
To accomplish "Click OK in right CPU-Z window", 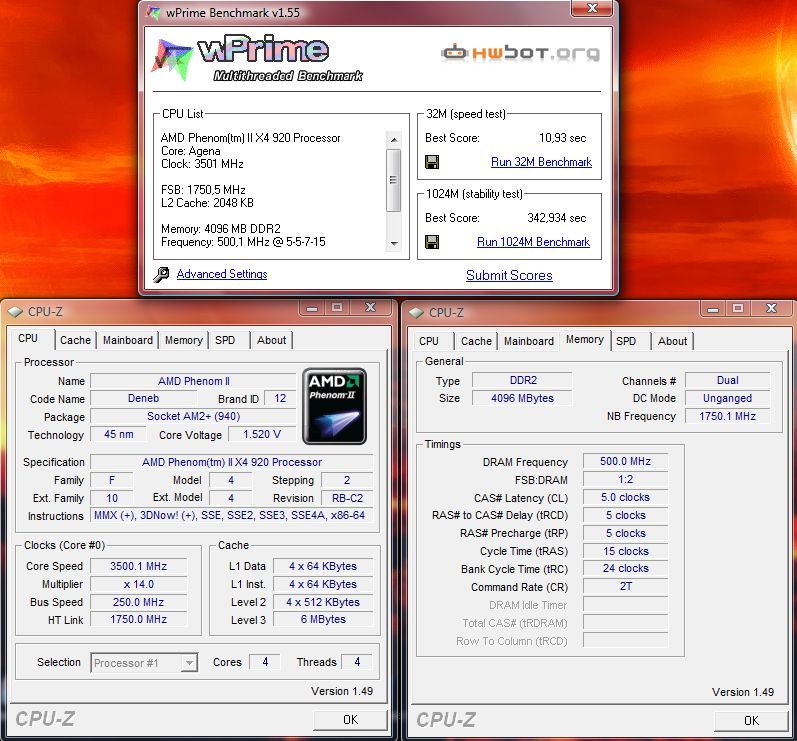I will tap(751, 721).
